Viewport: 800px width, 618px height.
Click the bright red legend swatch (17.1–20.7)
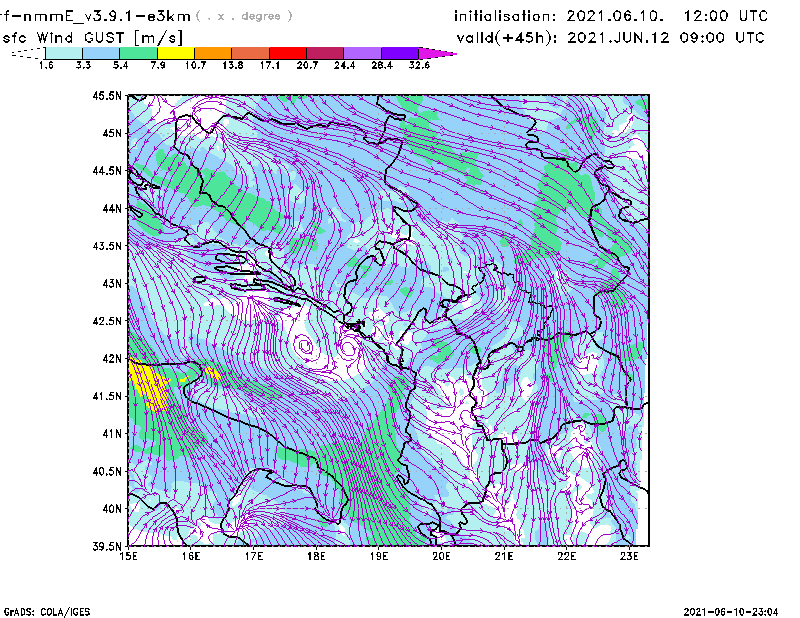288,53
